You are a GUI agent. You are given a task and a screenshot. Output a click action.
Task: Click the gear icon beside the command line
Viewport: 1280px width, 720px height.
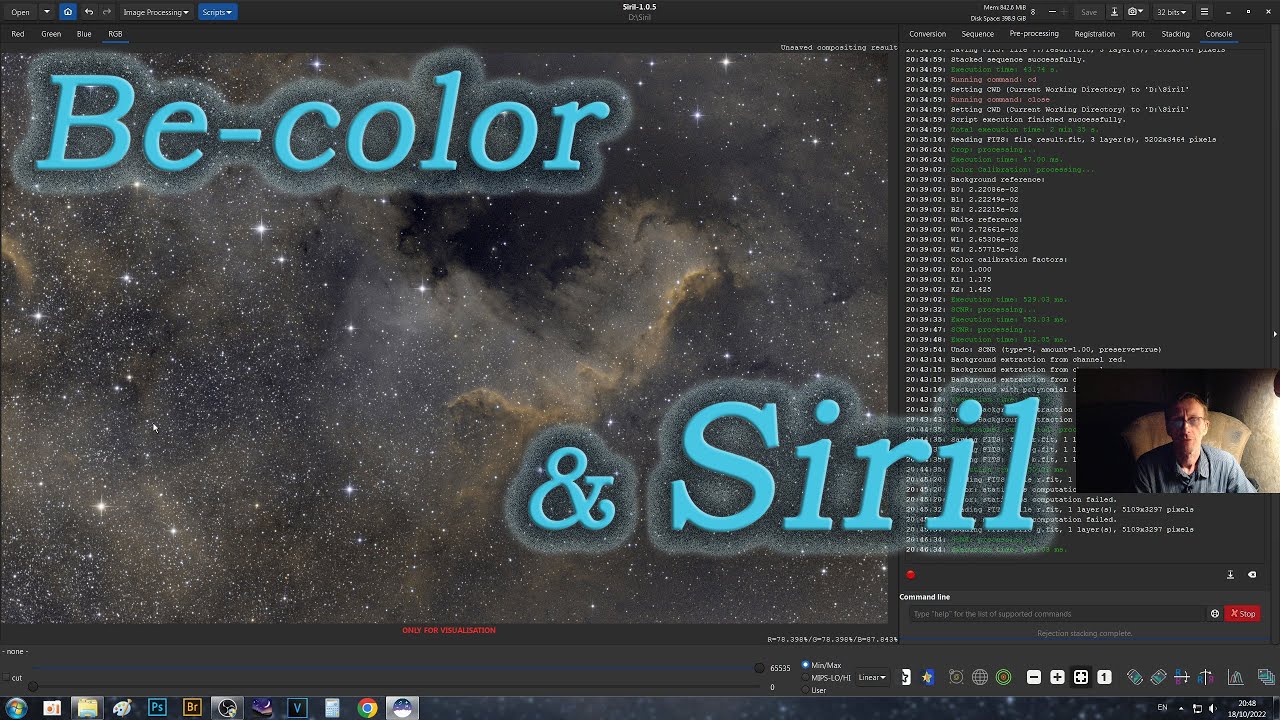[1215, 614]
